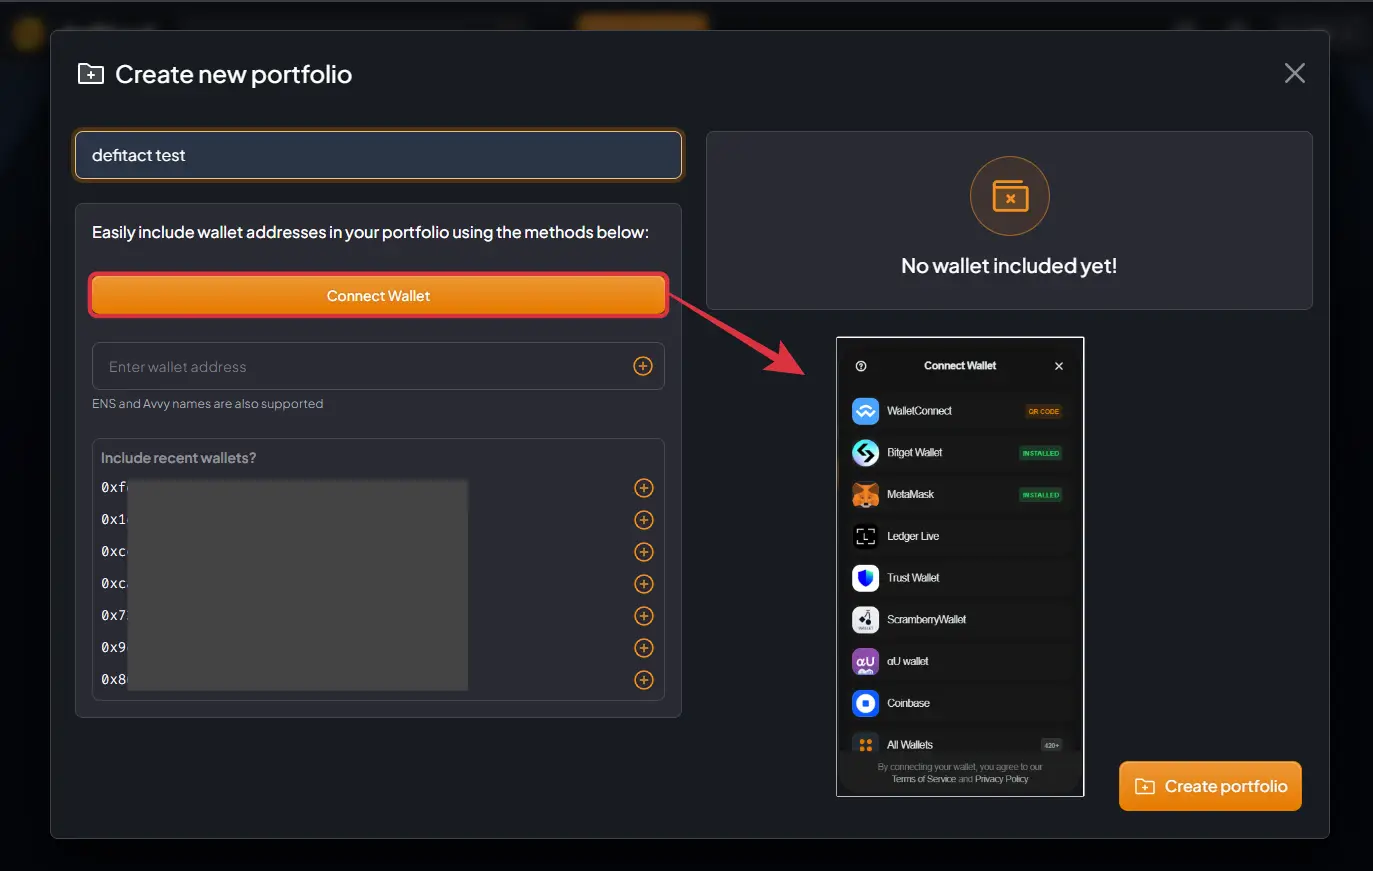Add recent wallet starting 0x9
The image size is (1373, 871).
tap(644, 648)
